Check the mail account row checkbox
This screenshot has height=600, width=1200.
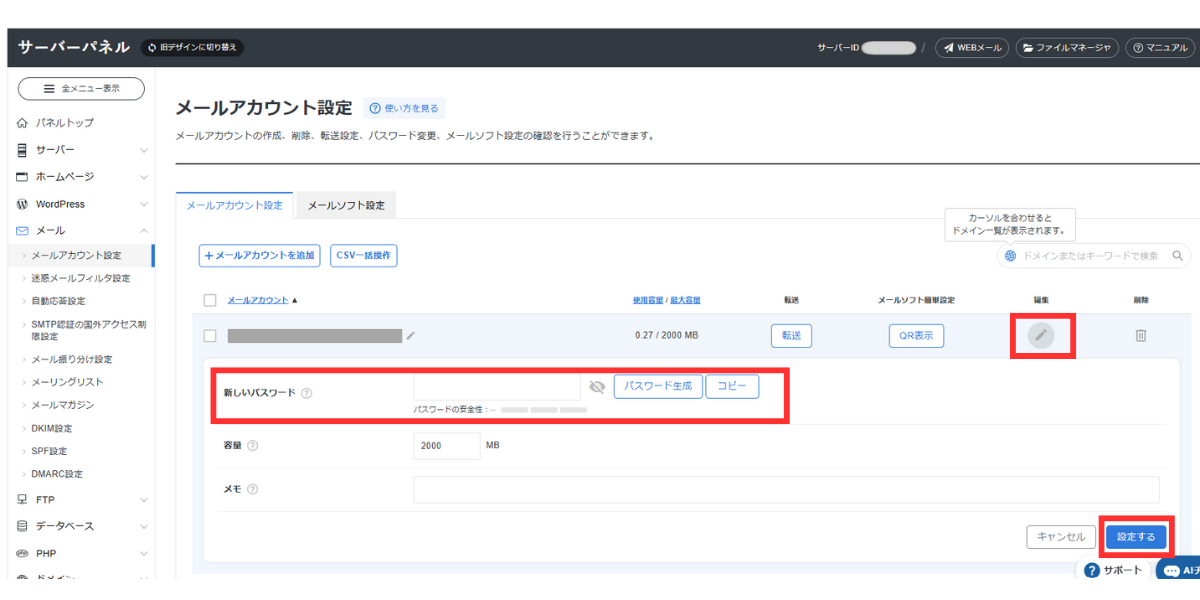(x=210, y=336)
